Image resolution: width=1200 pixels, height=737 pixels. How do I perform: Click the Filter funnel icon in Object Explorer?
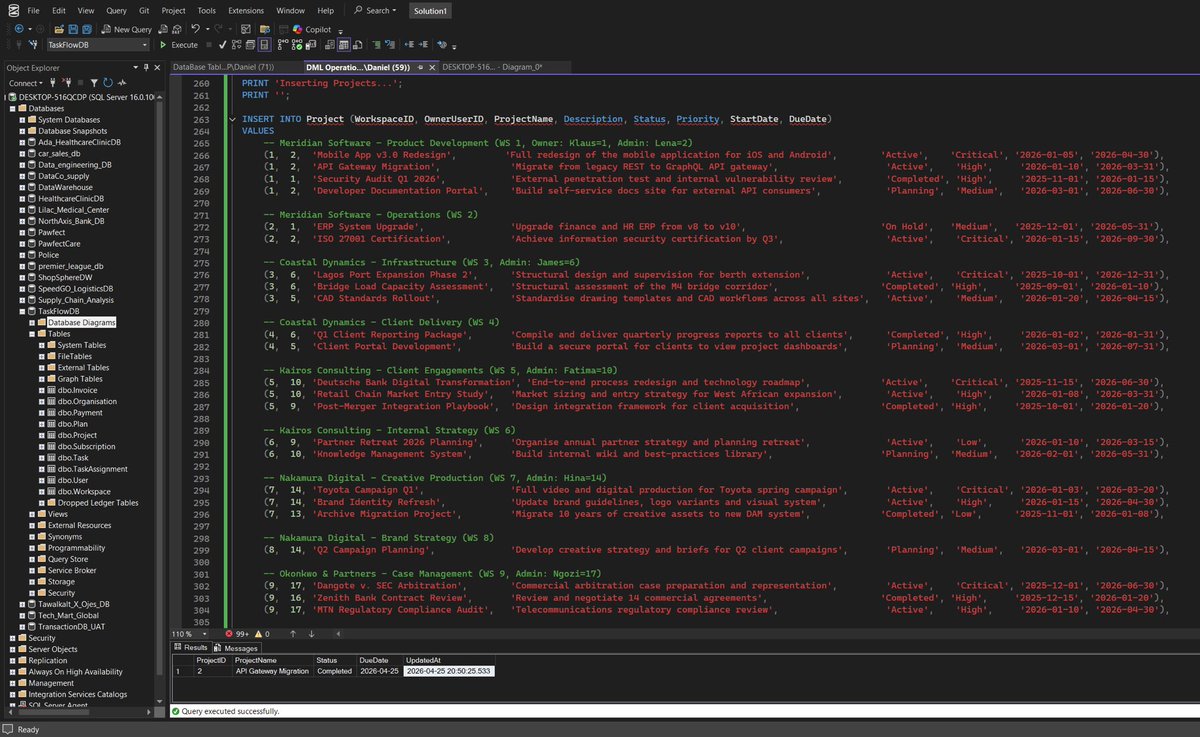point(94,83)
